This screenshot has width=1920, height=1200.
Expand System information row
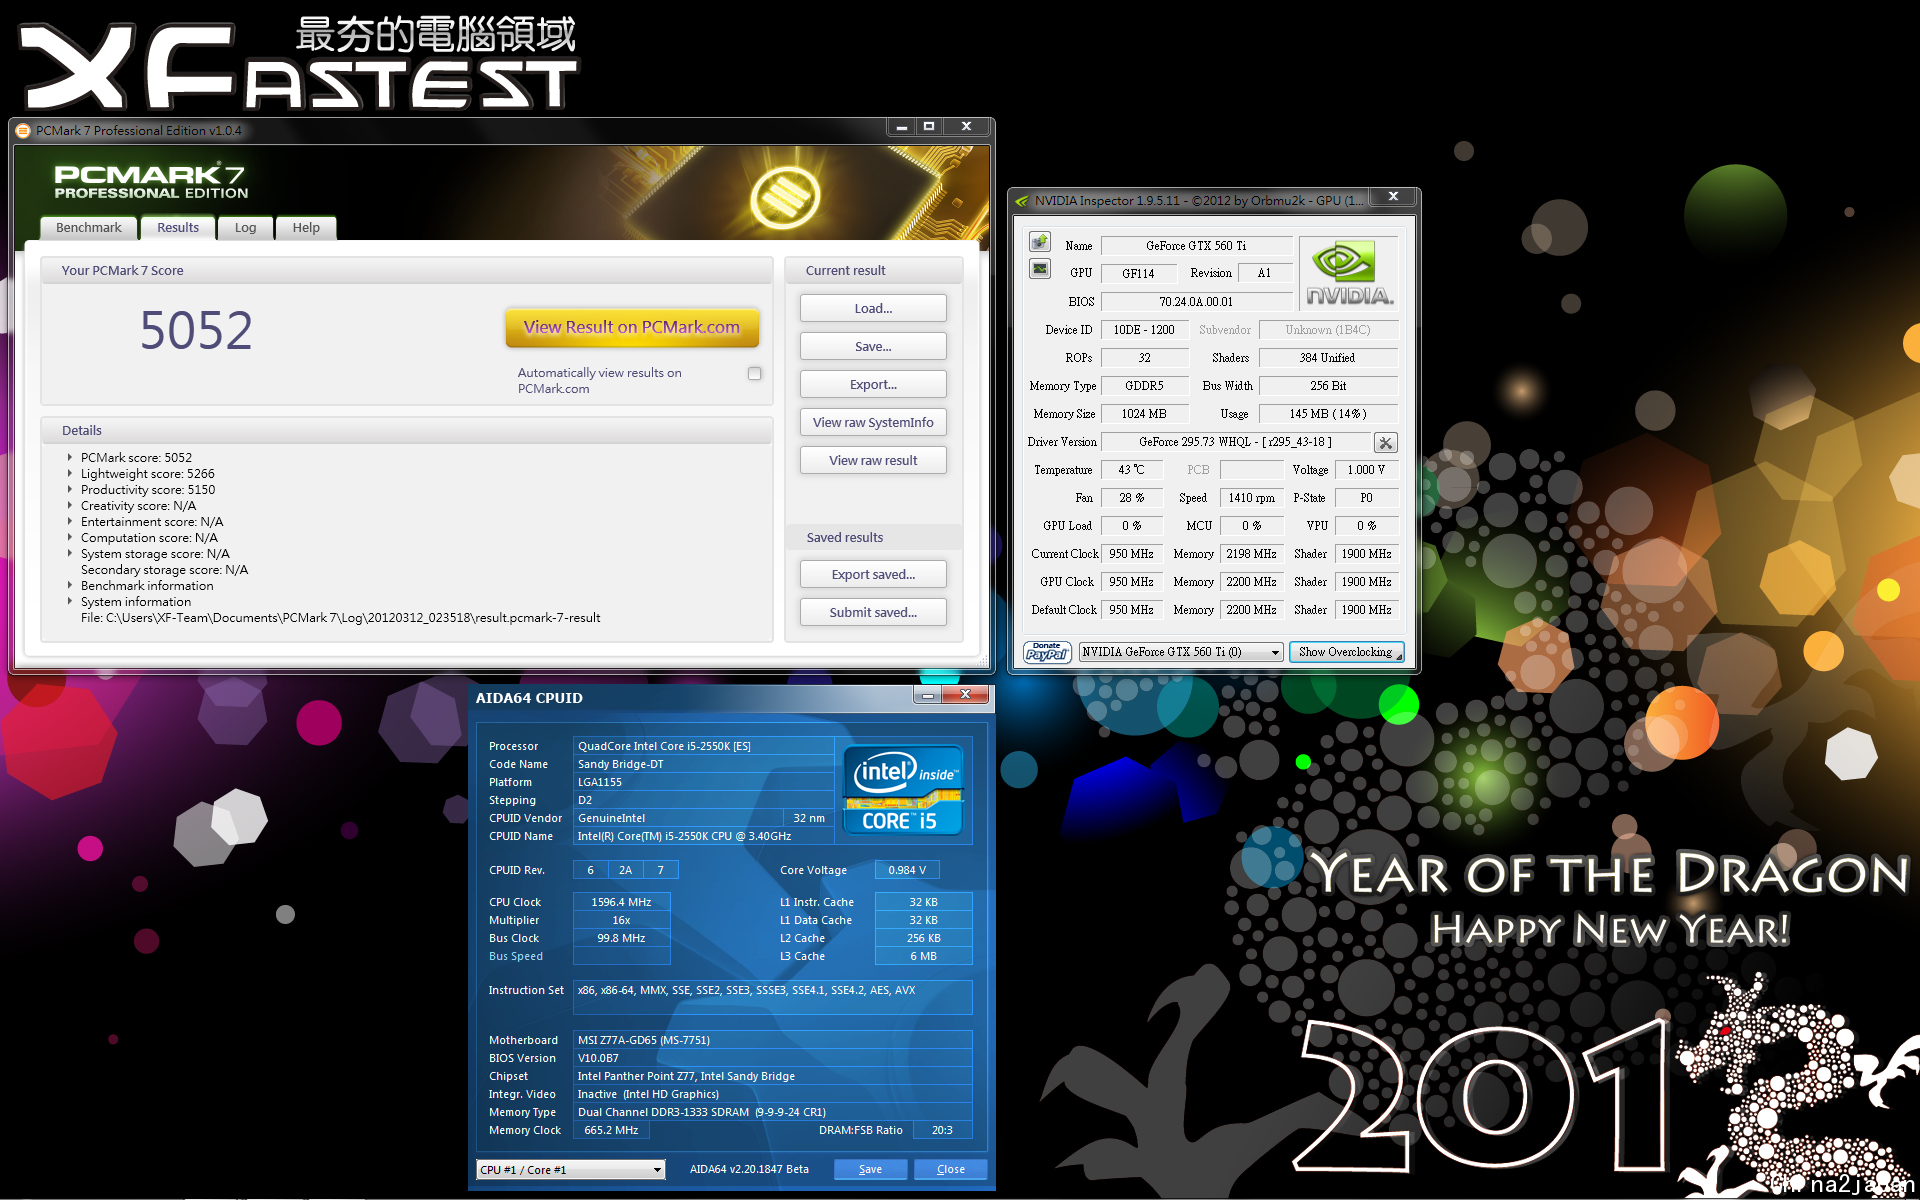(x=70, y=601)
